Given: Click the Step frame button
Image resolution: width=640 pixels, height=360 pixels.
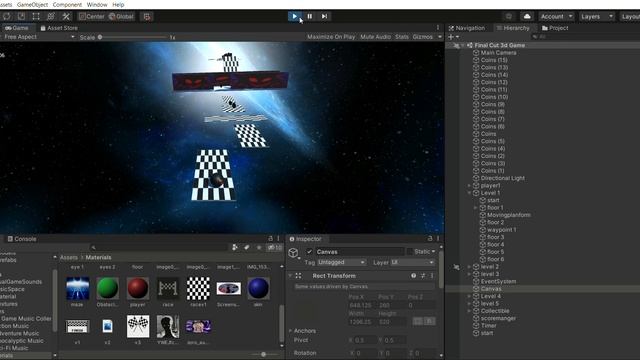Looking at the screenshot, I should pyautogui.click(x=324, y=16).
